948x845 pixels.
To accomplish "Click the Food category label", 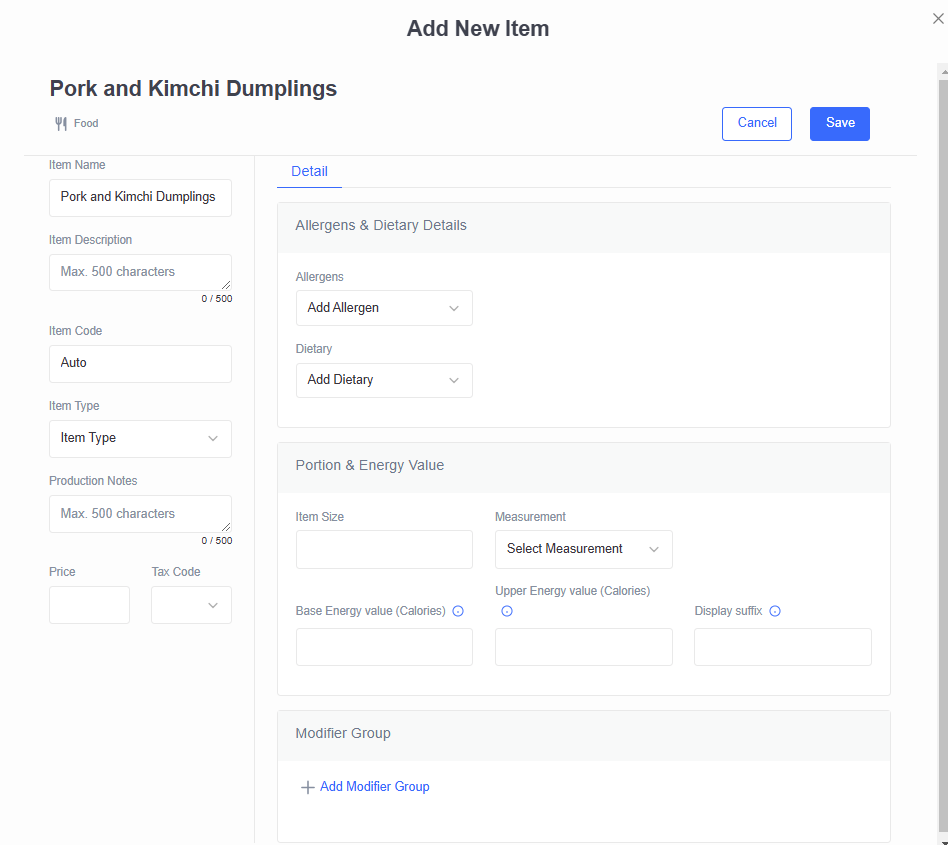I will 86,123.
